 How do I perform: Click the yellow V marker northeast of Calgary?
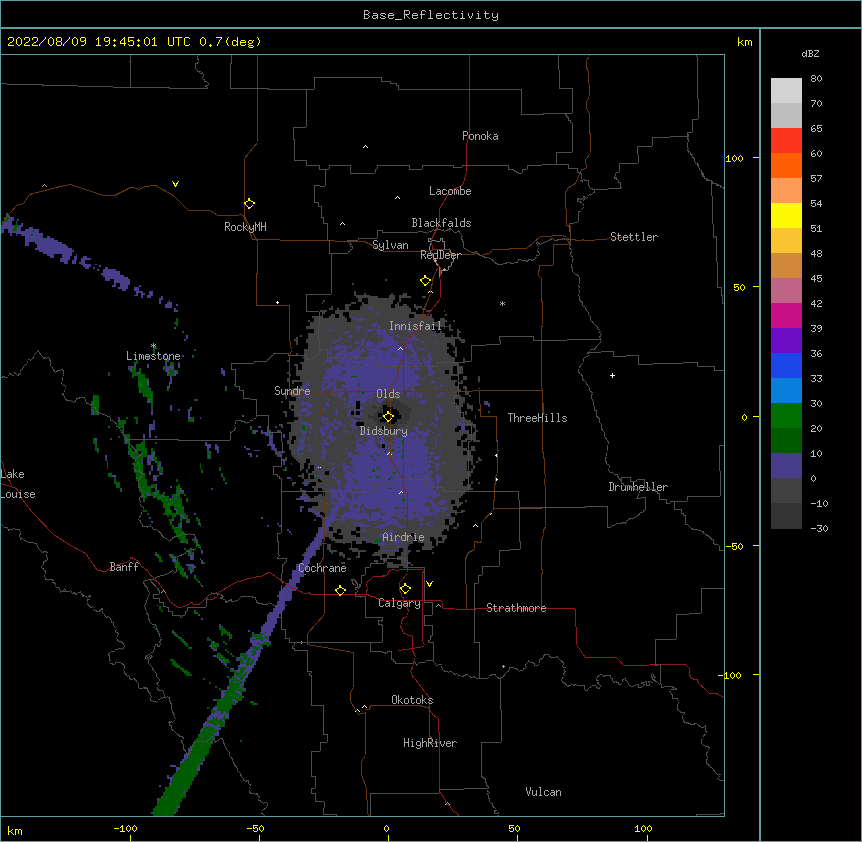(x=429, y=584)
